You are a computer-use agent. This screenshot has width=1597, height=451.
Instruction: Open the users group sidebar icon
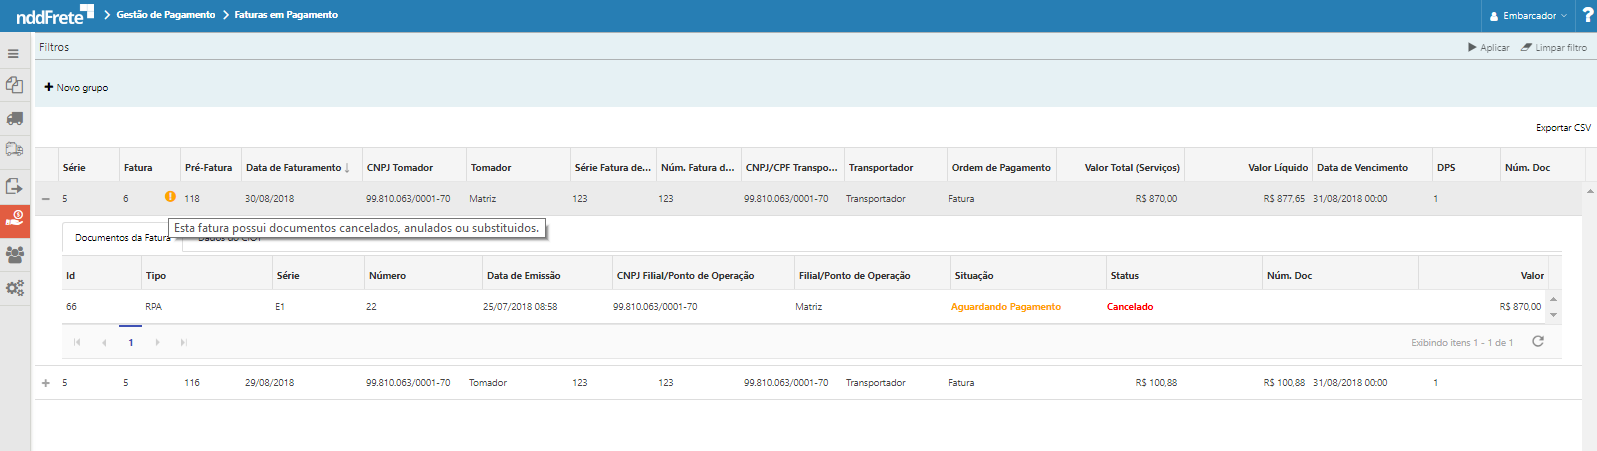pyautogui.click(x=14, y=254)
